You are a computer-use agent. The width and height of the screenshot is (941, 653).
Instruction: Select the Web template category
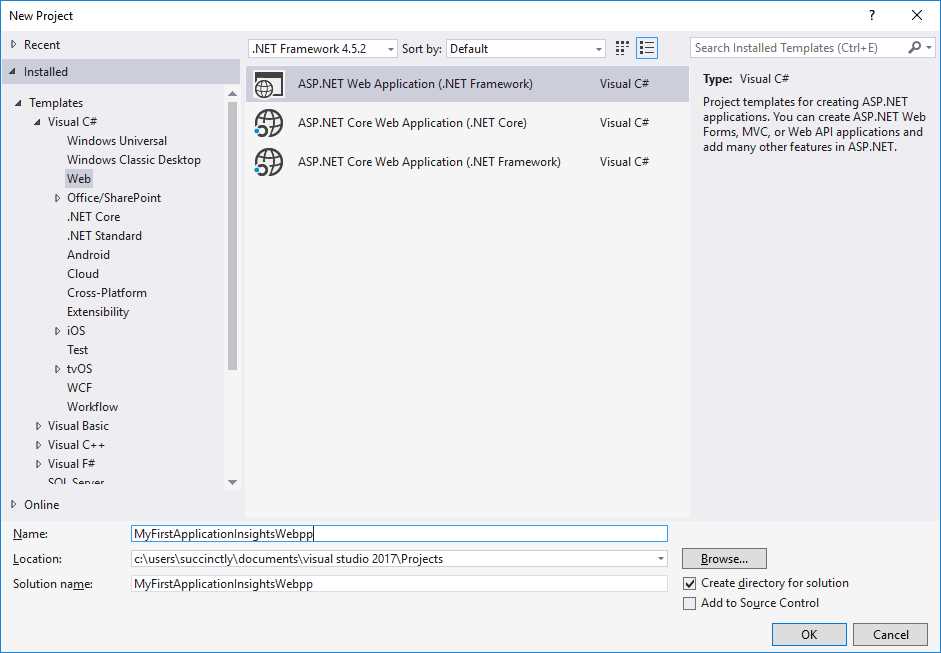point(79,178)
